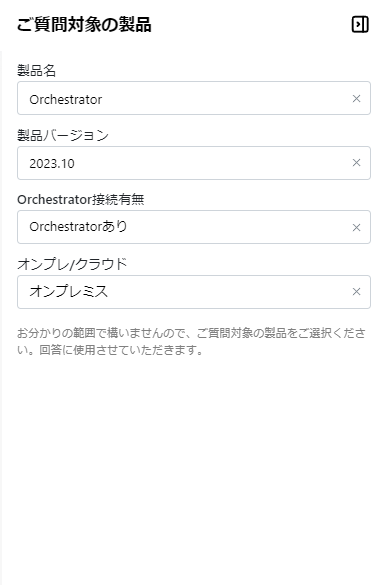Clear the 製品名 Orchestrator selection
The height and width of the screenshot is (585, 372).
pyautogui.click(x=356, y=98)
